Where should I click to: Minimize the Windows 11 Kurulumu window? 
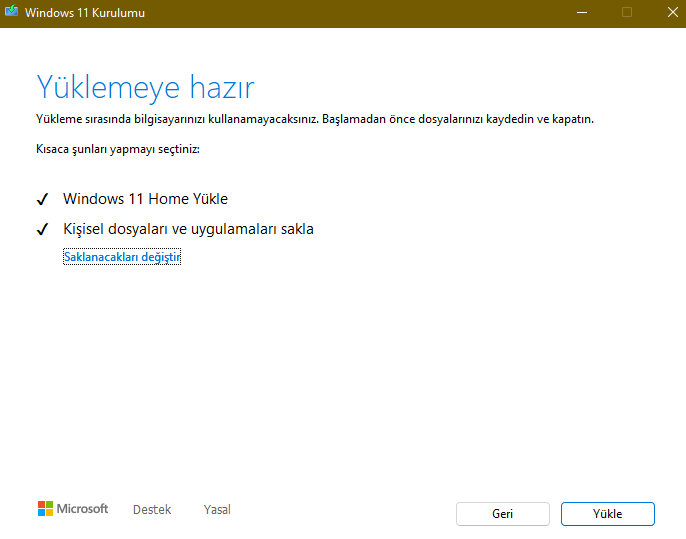(x=582, y=13)
